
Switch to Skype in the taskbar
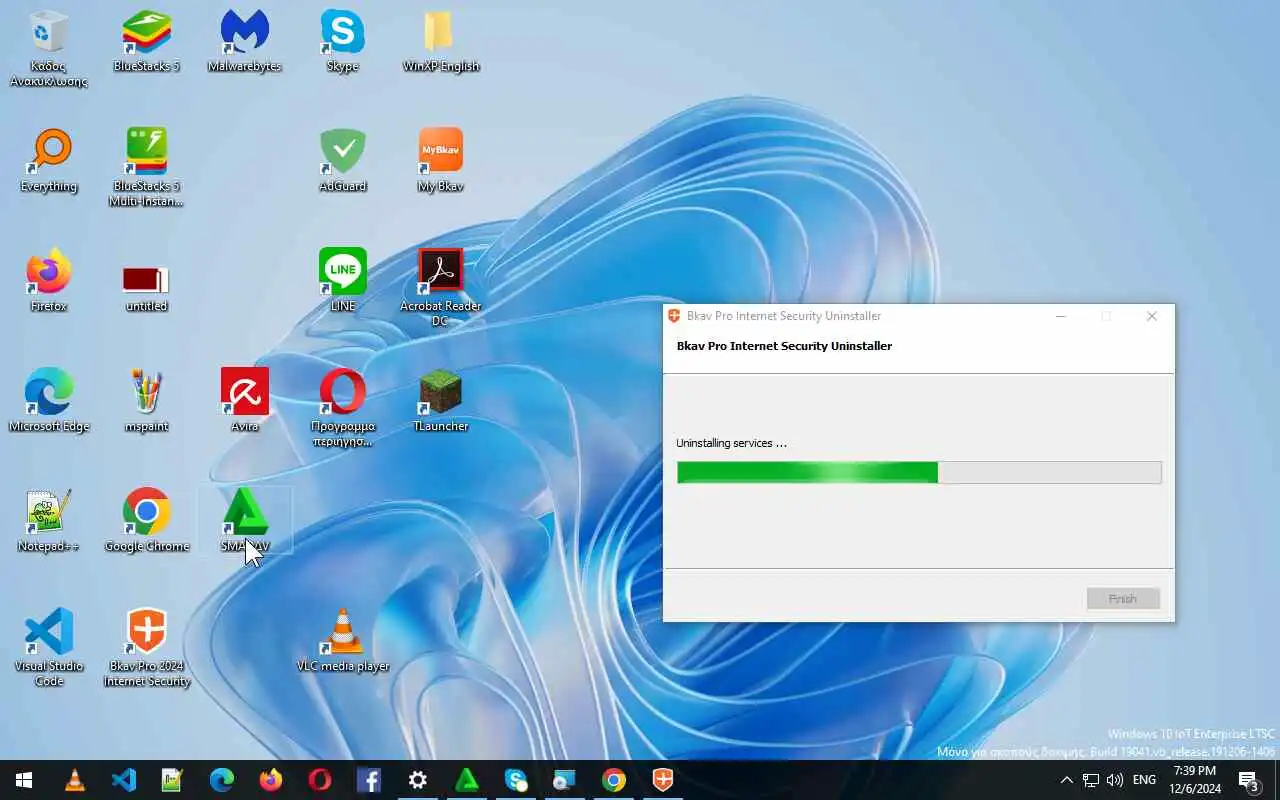pos(516,780)
